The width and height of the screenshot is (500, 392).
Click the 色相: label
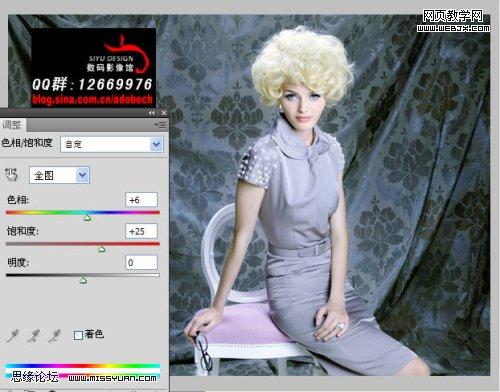click(18, 200)
